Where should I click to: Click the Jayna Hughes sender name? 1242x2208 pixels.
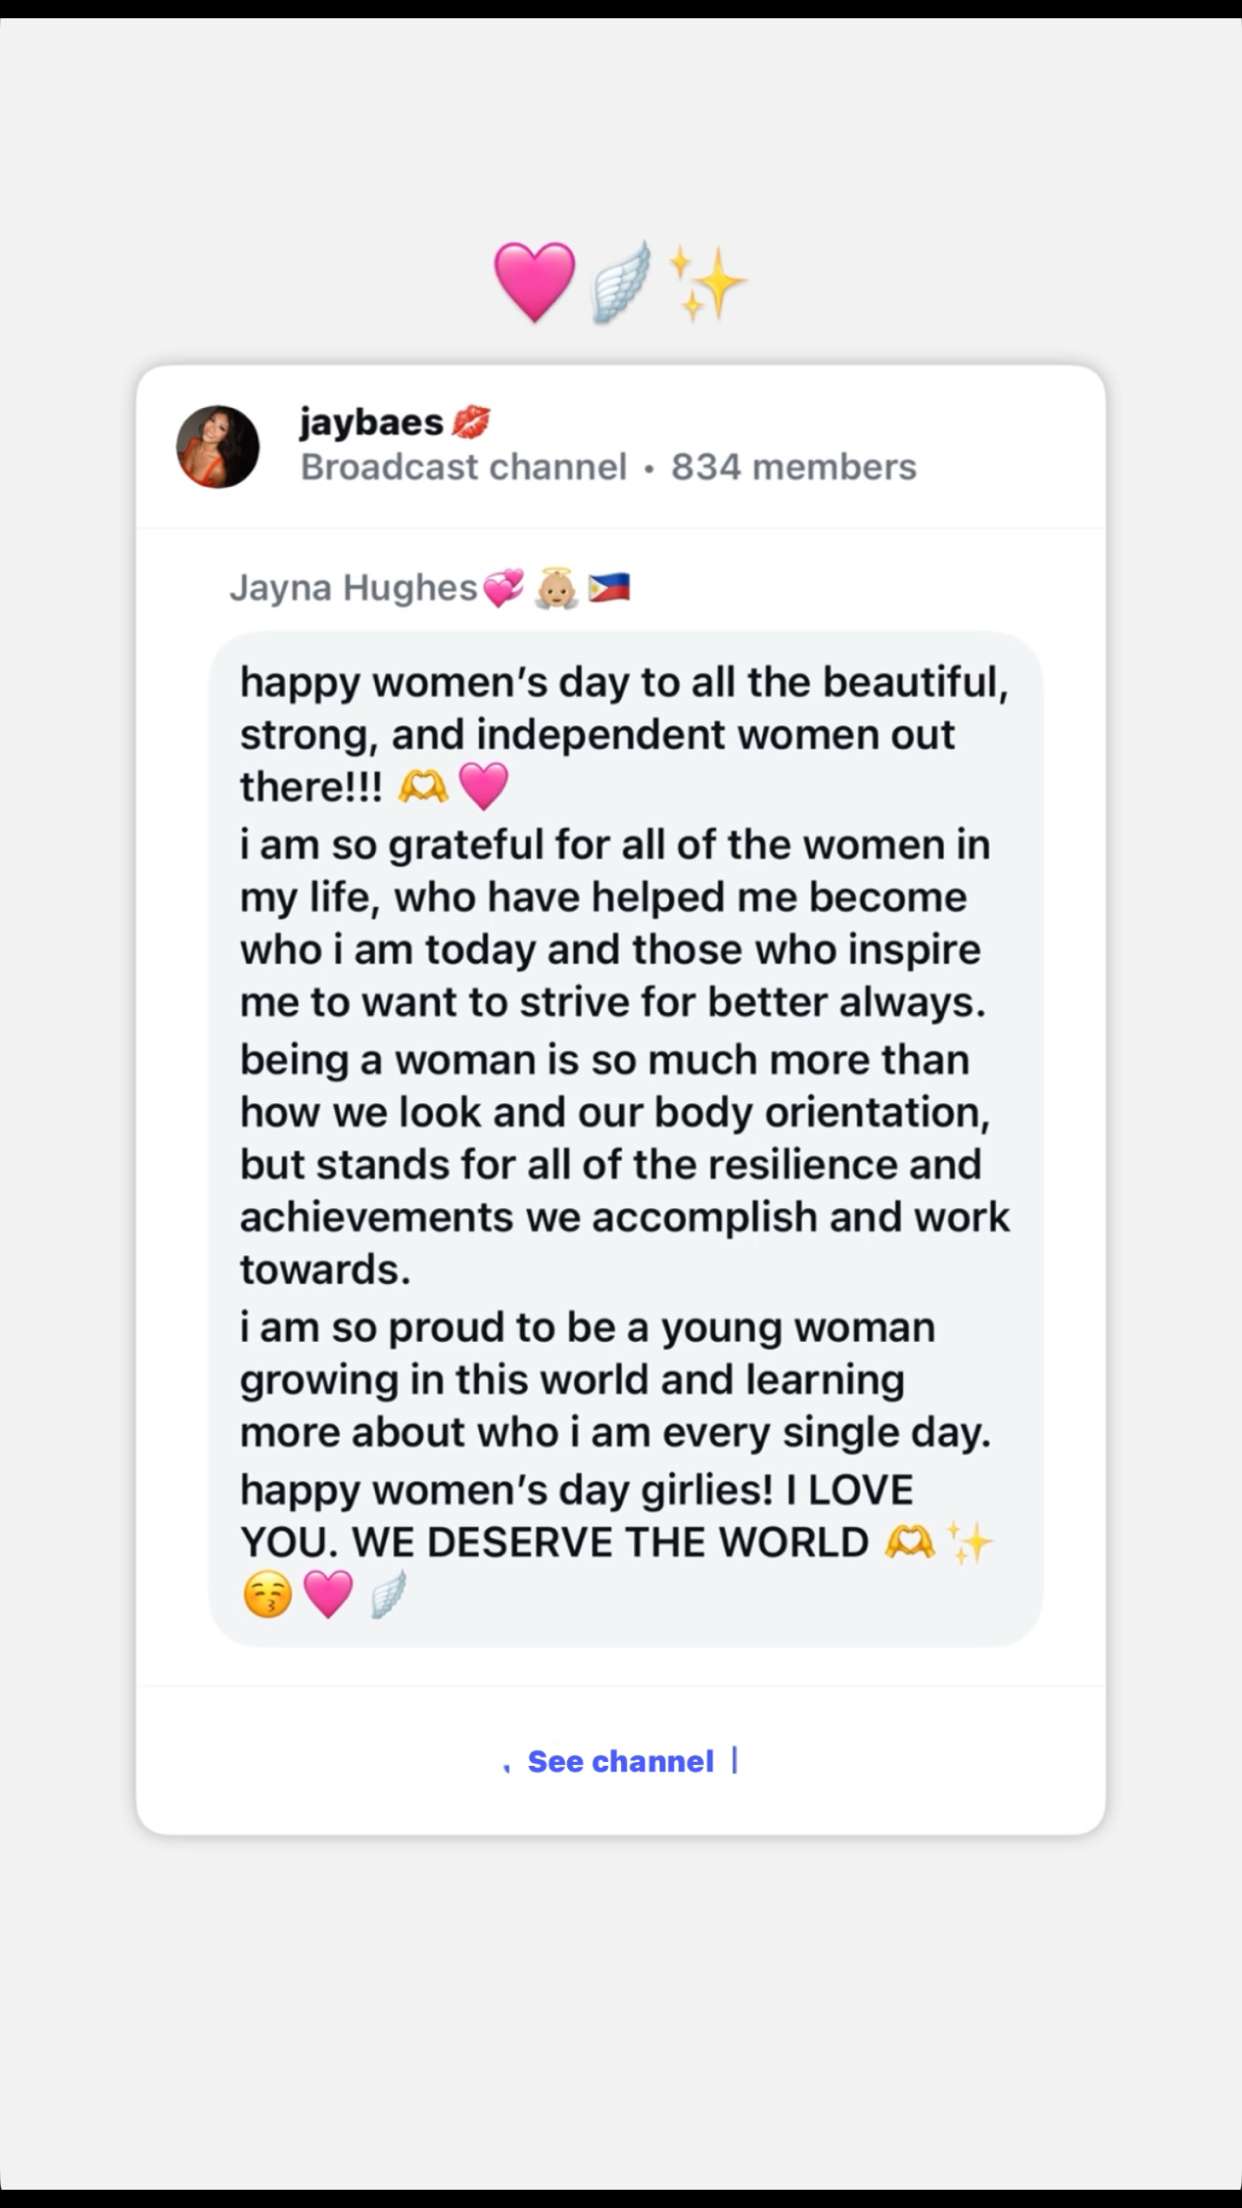point(355,588)
